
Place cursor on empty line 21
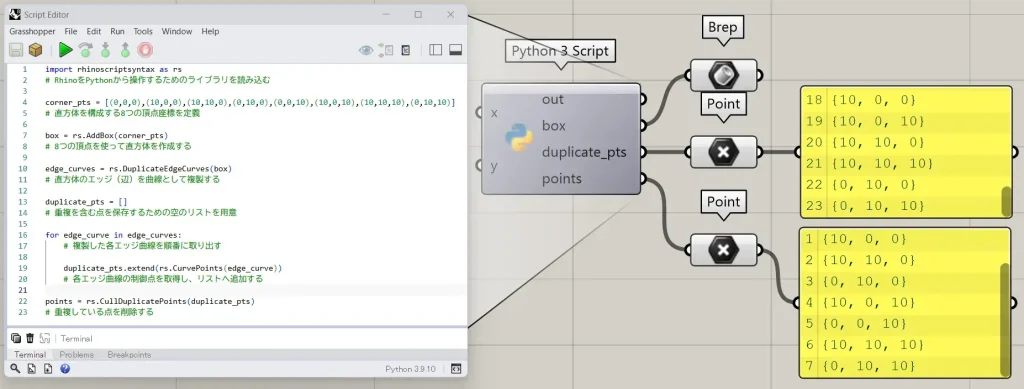click(x=255, y=290)
